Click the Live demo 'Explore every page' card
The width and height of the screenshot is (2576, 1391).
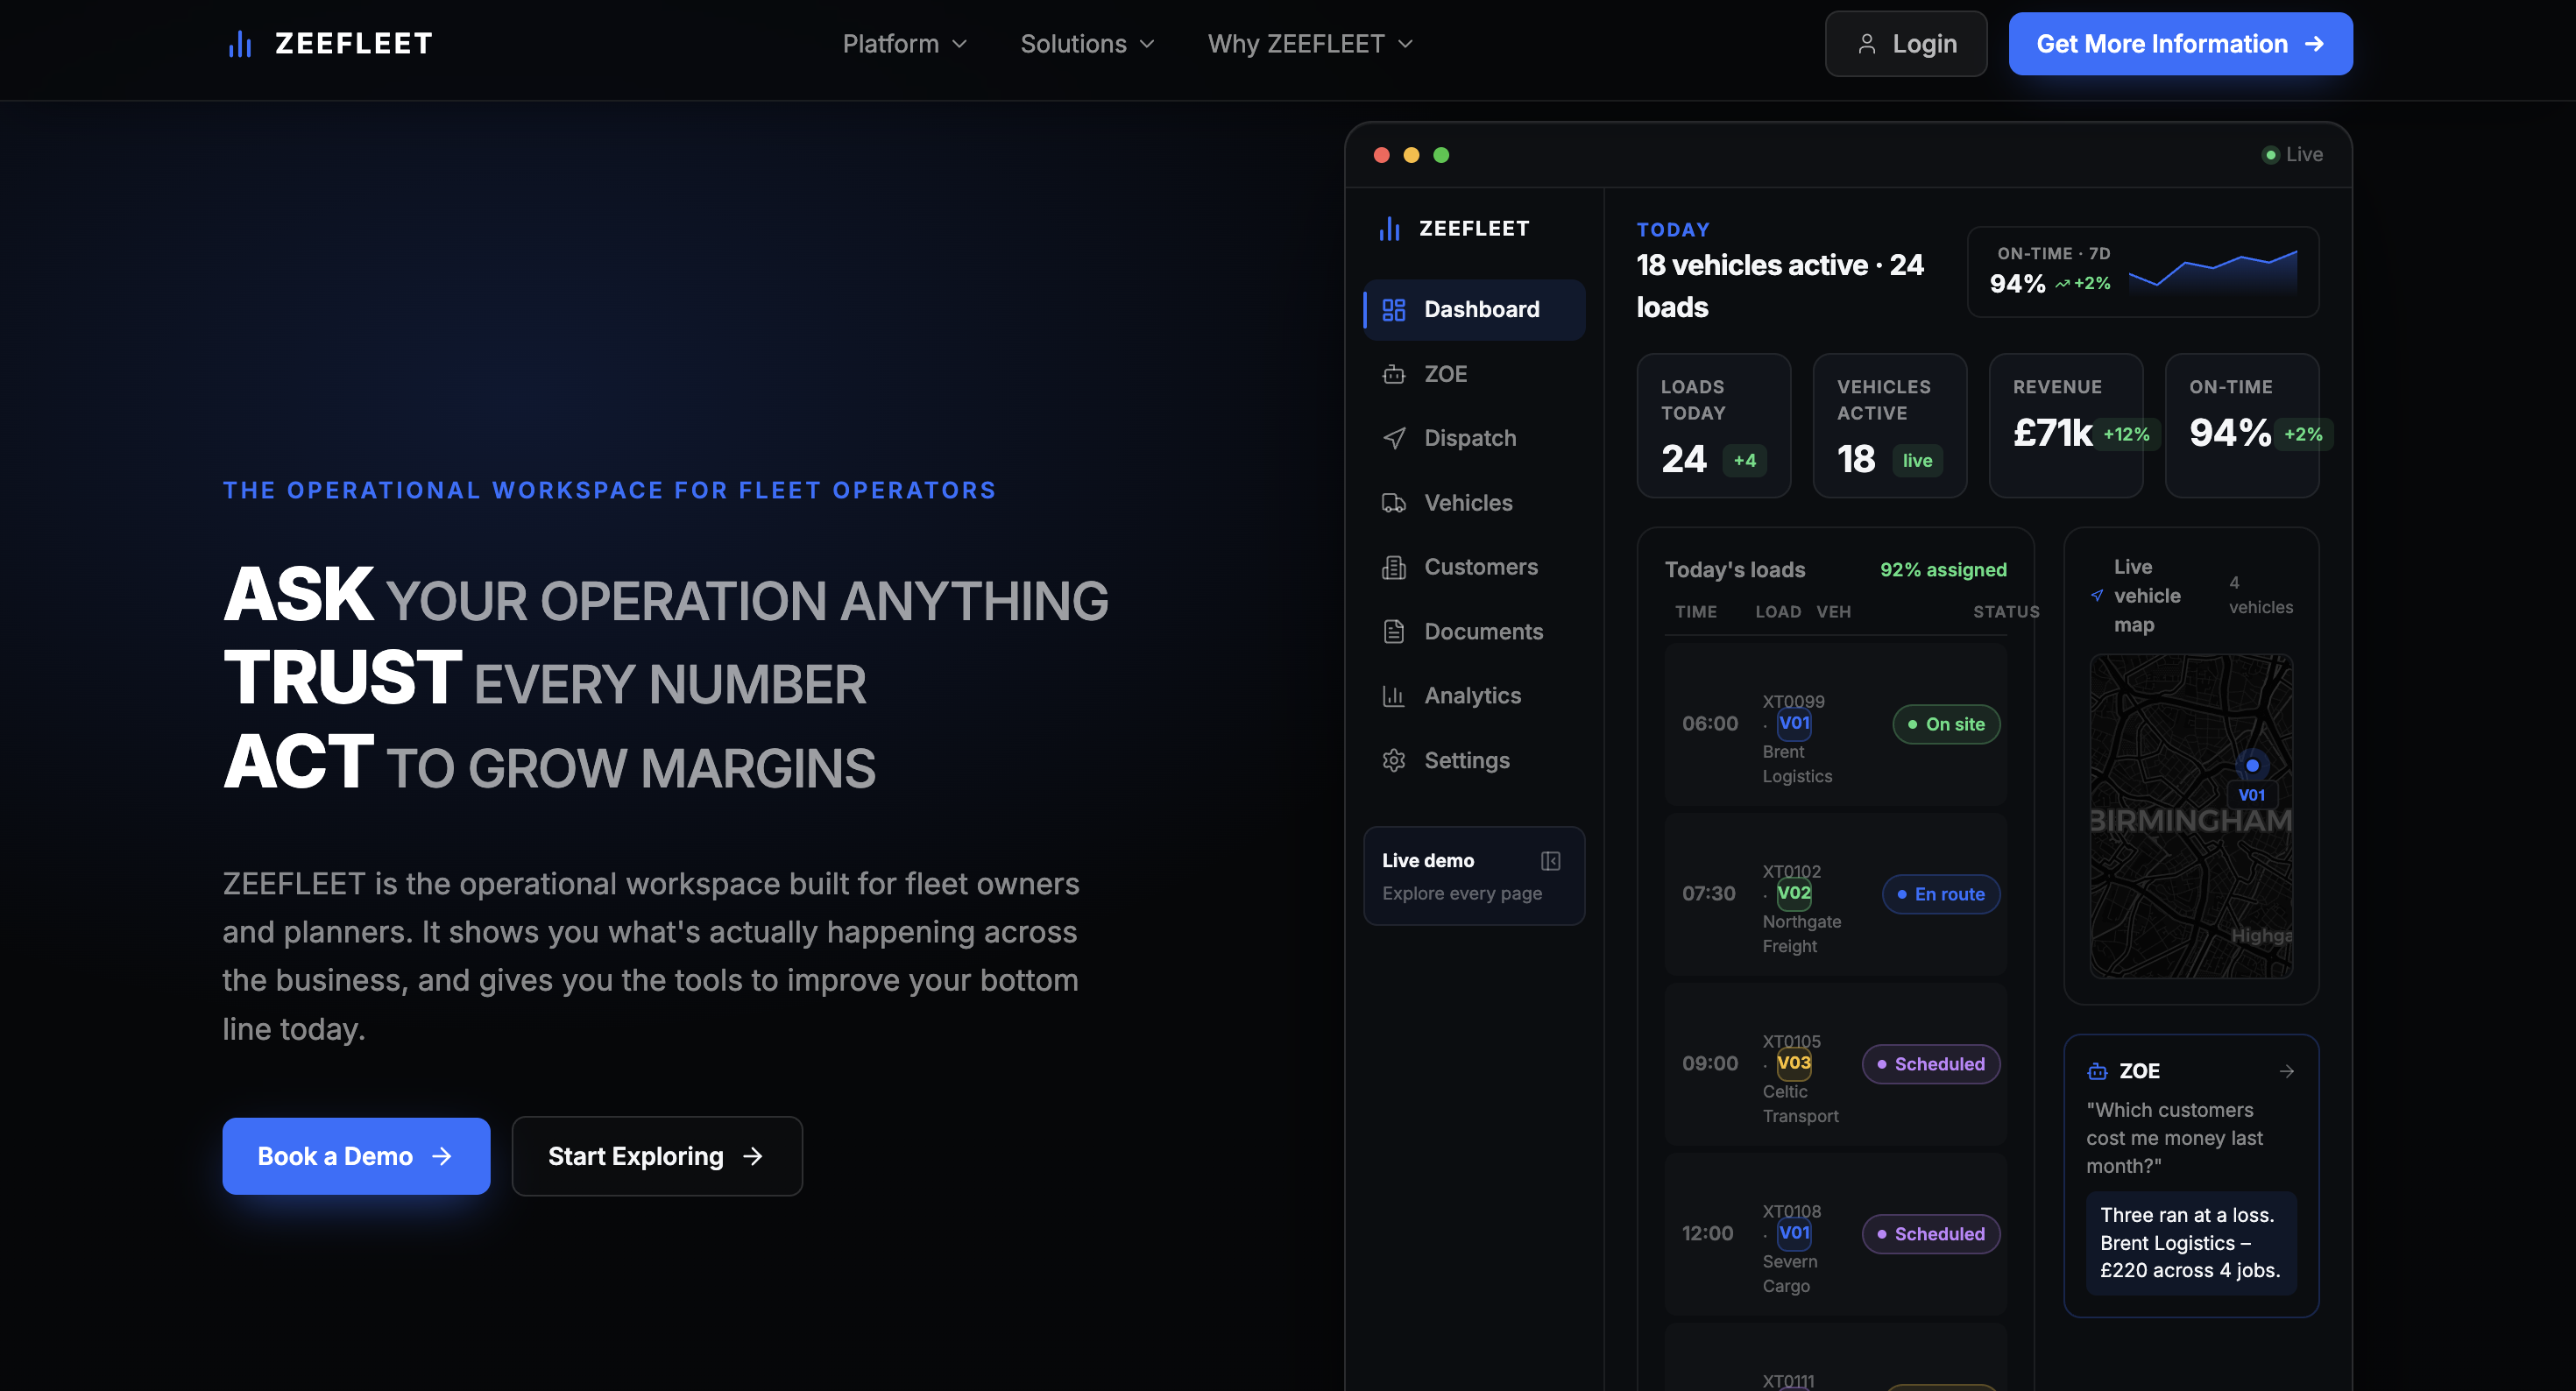pos(1473,876)
